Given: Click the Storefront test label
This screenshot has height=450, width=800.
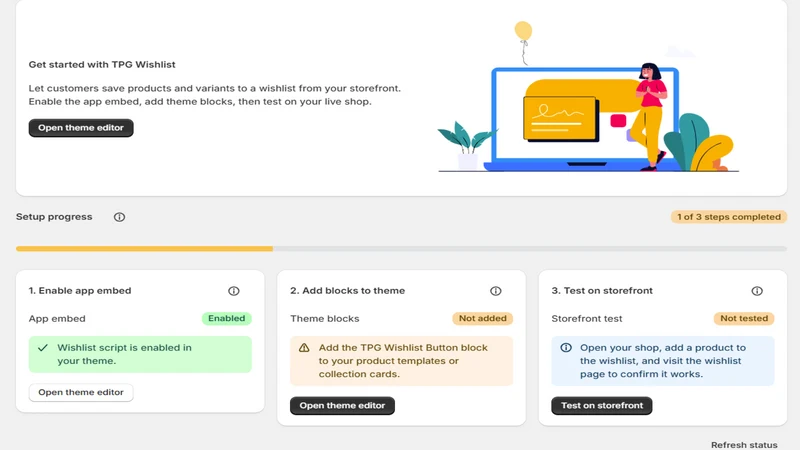Looking at the screenshot, I should click(x=587, y=318).
